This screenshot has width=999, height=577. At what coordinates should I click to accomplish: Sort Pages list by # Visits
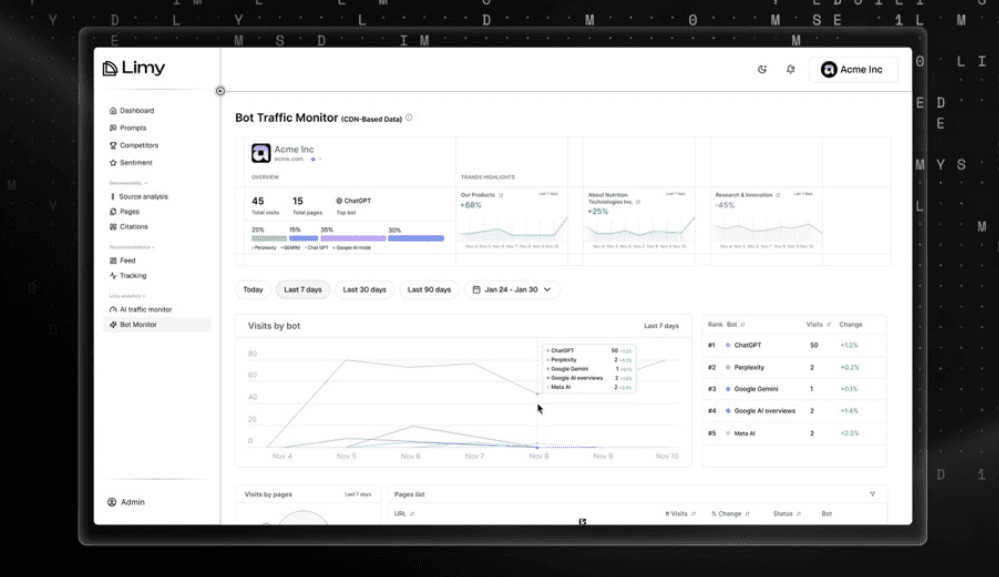(x=680, y=514)
